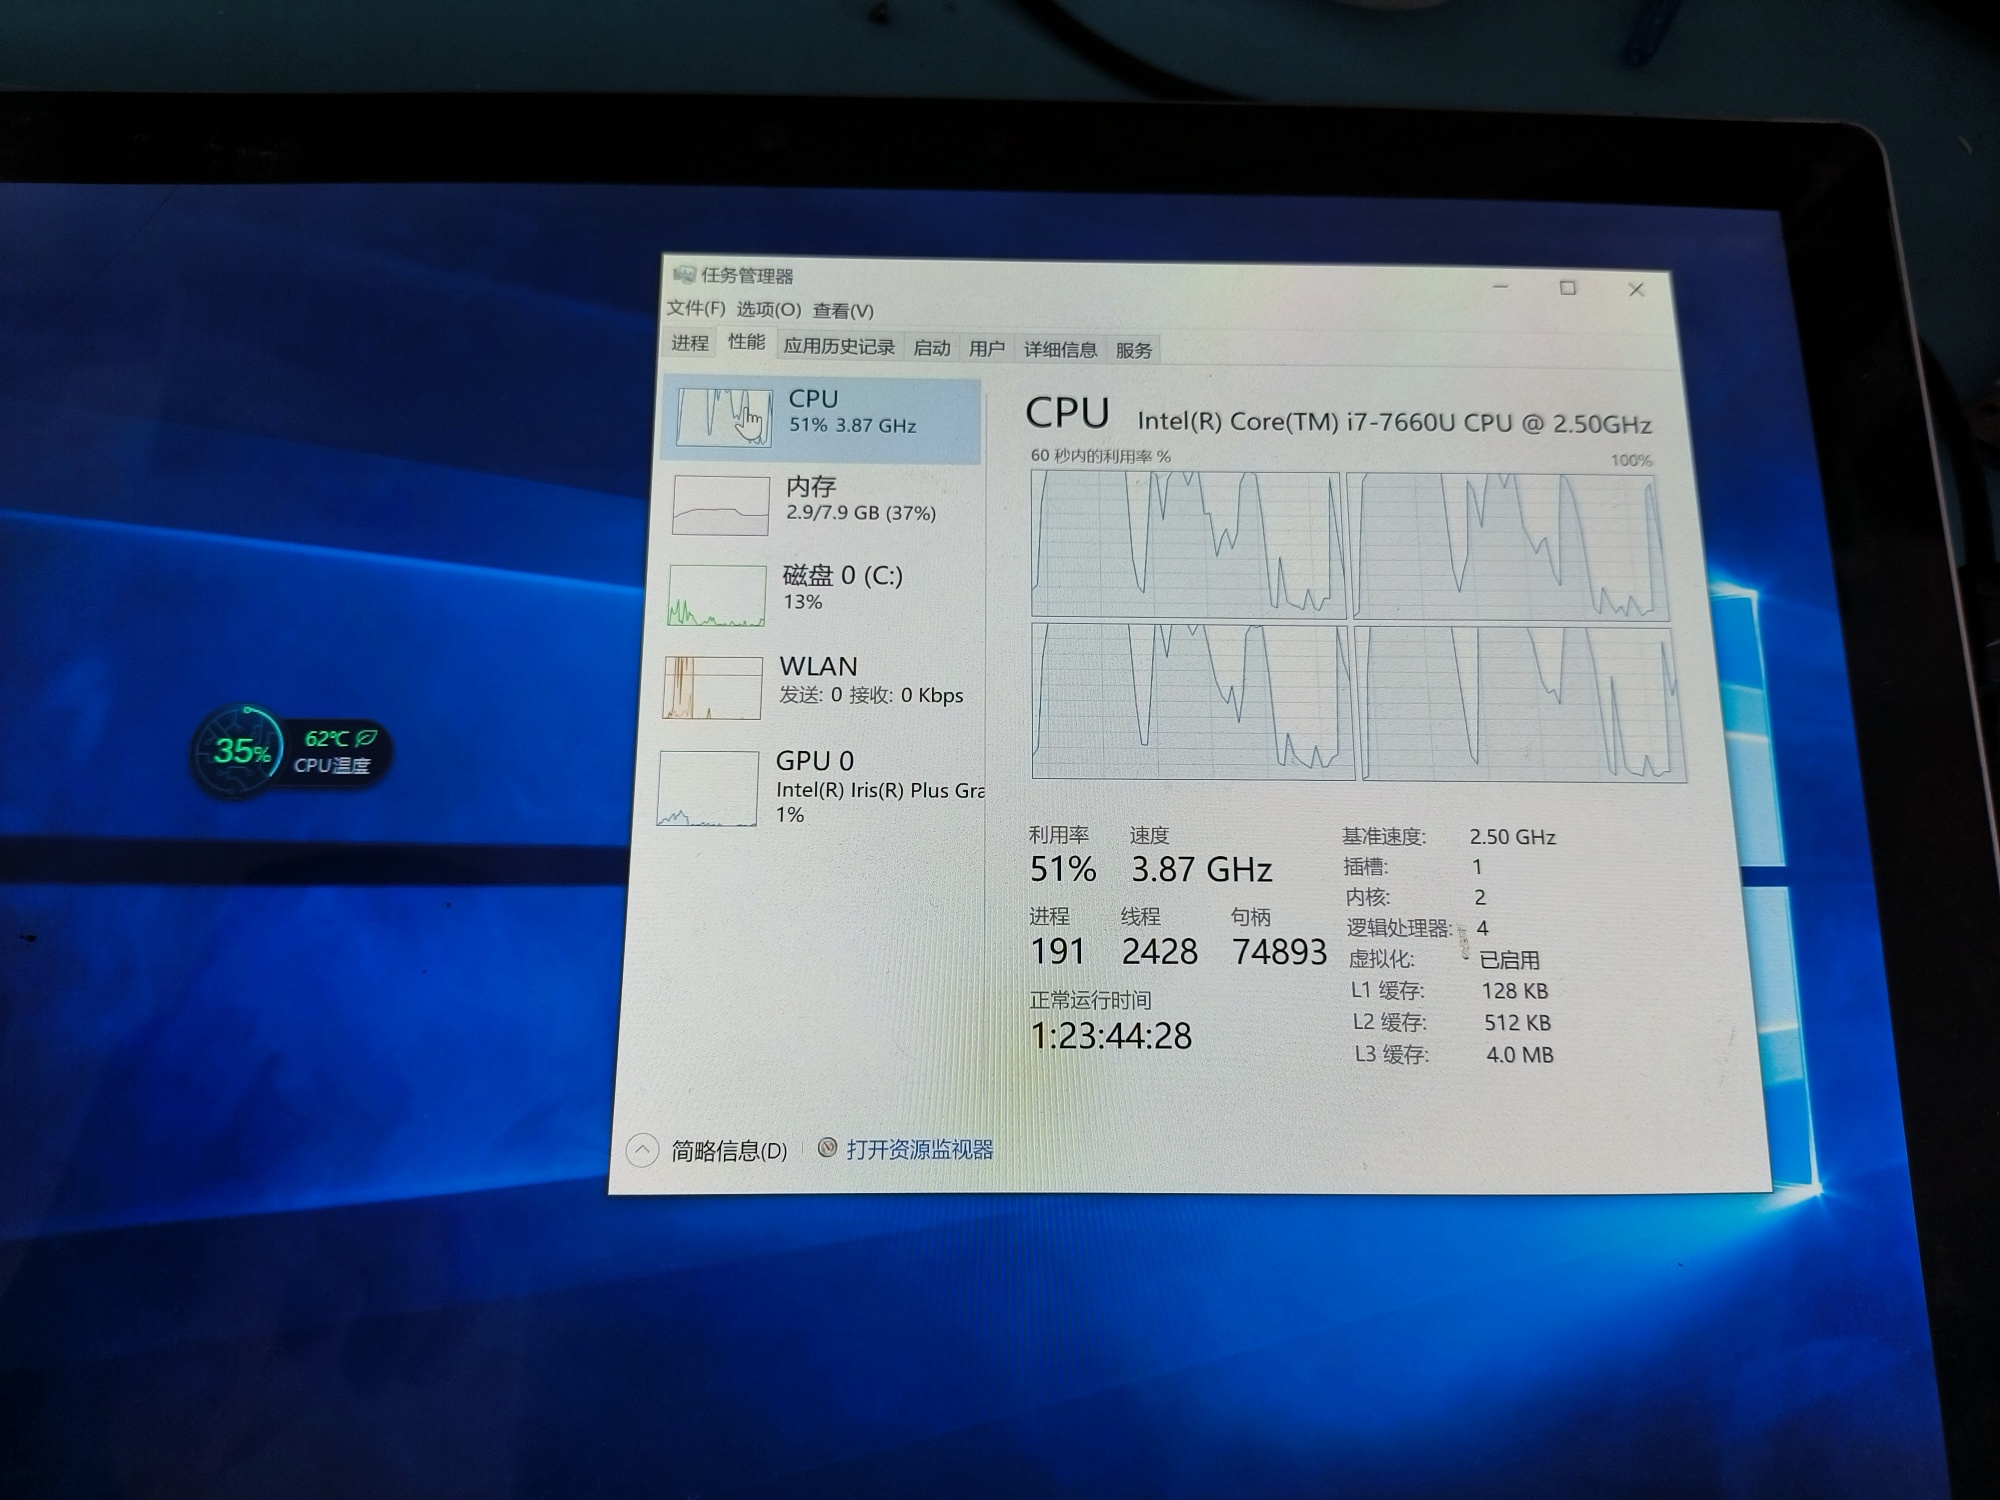Viewport: 2000px width, 1500px height.
Task: Click the 磁盘 0 (C:) label
Action: [x=842, y=576]
